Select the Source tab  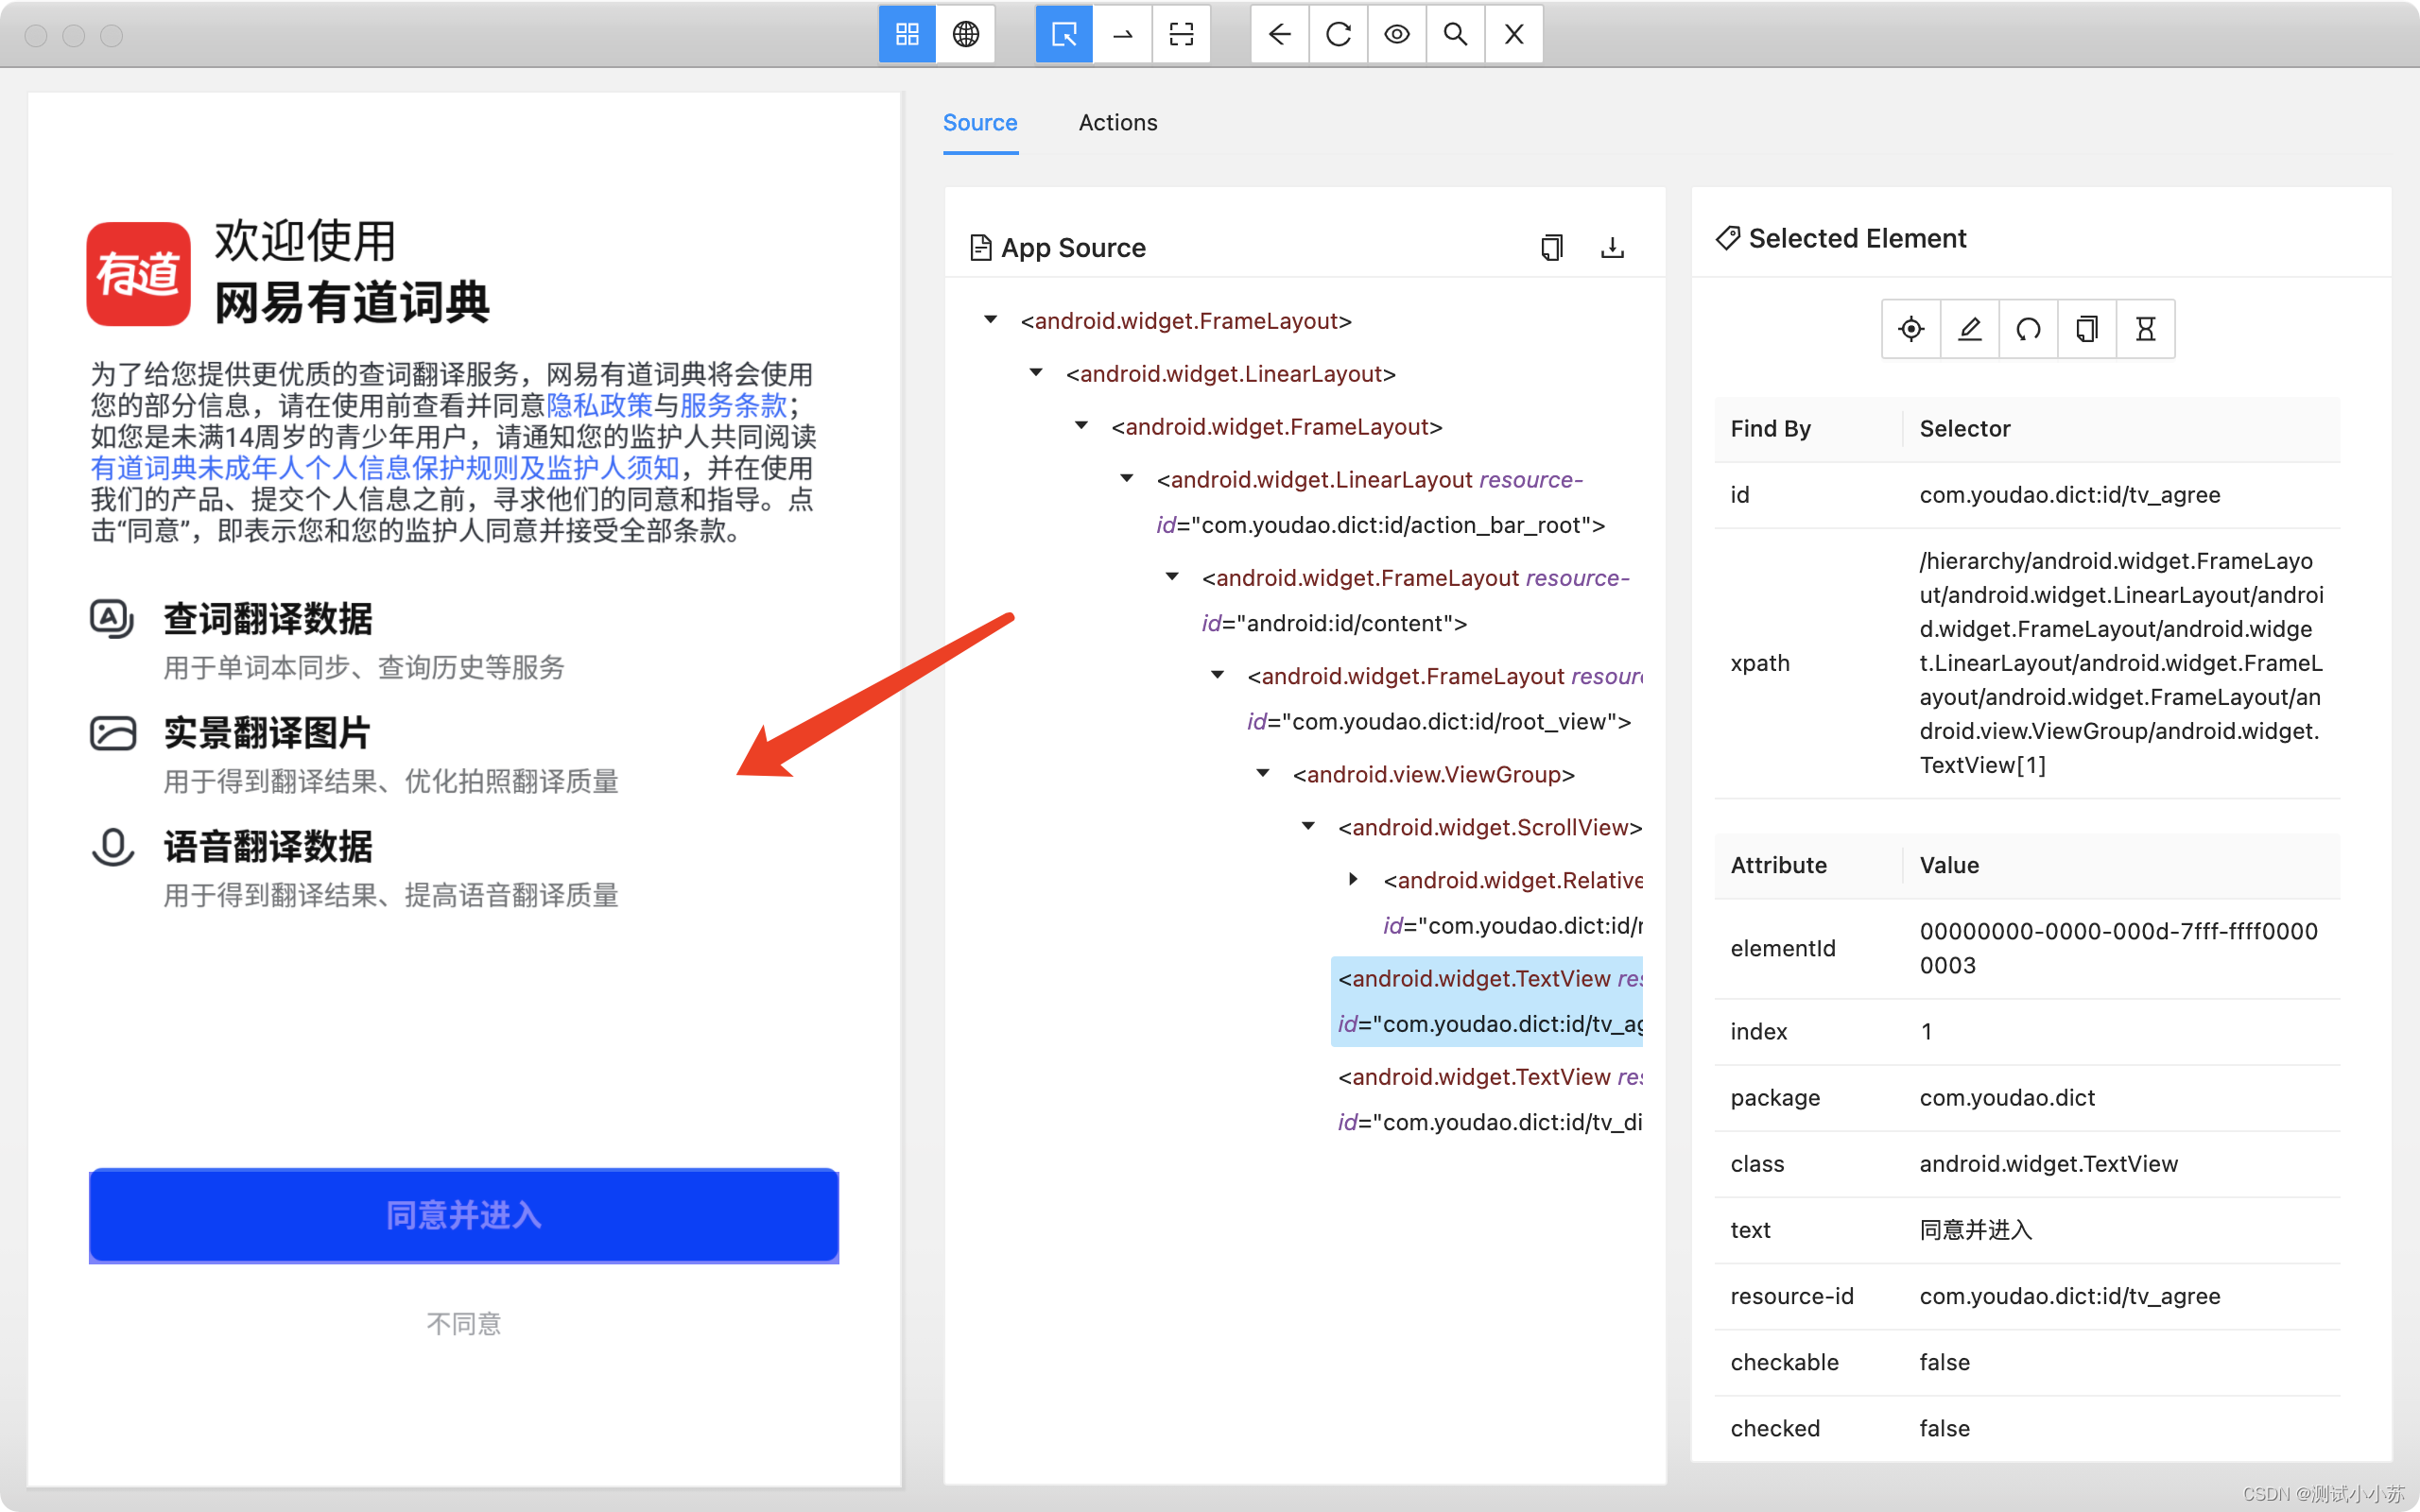pos(979,123)
